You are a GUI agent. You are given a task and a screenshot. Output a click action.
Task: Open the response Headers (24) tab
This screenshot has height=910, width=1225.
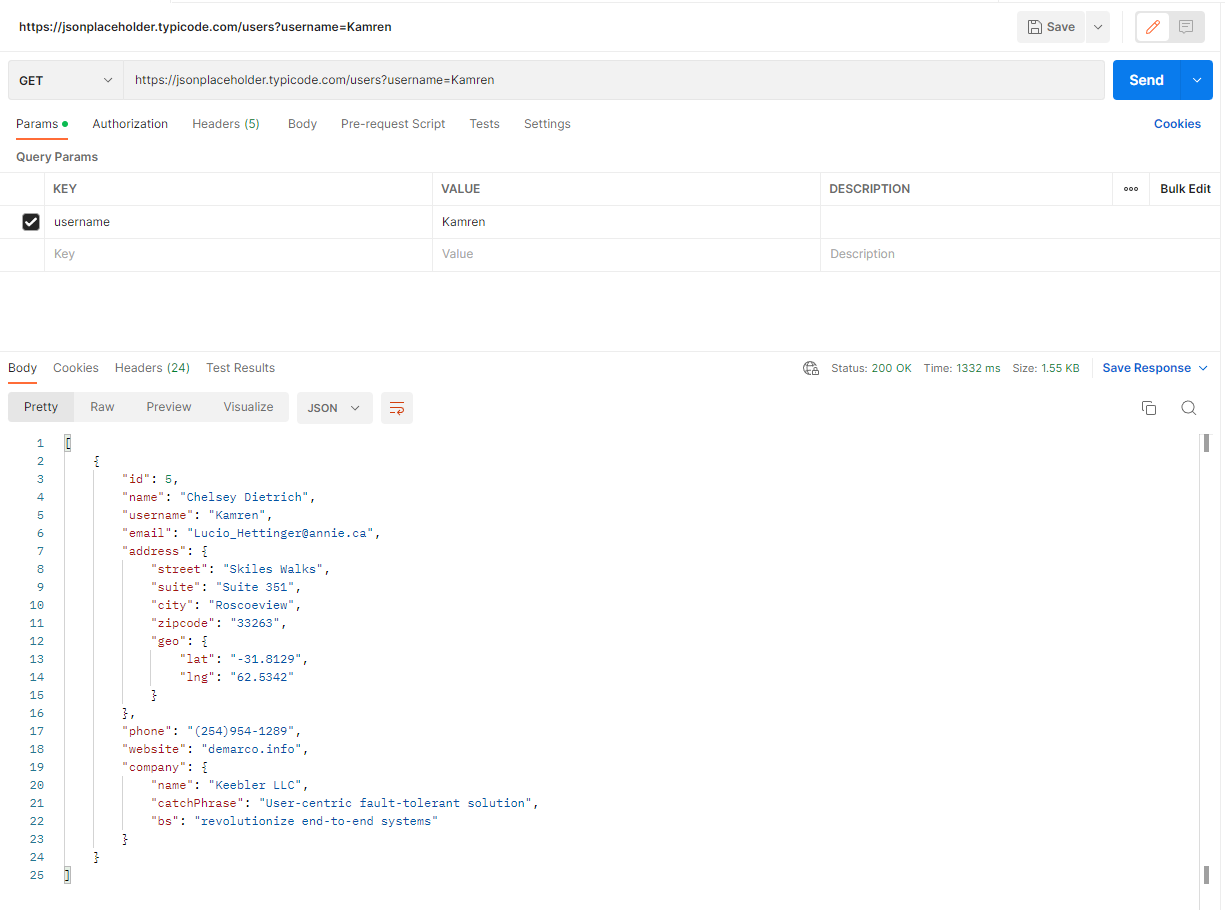(152, 368)
